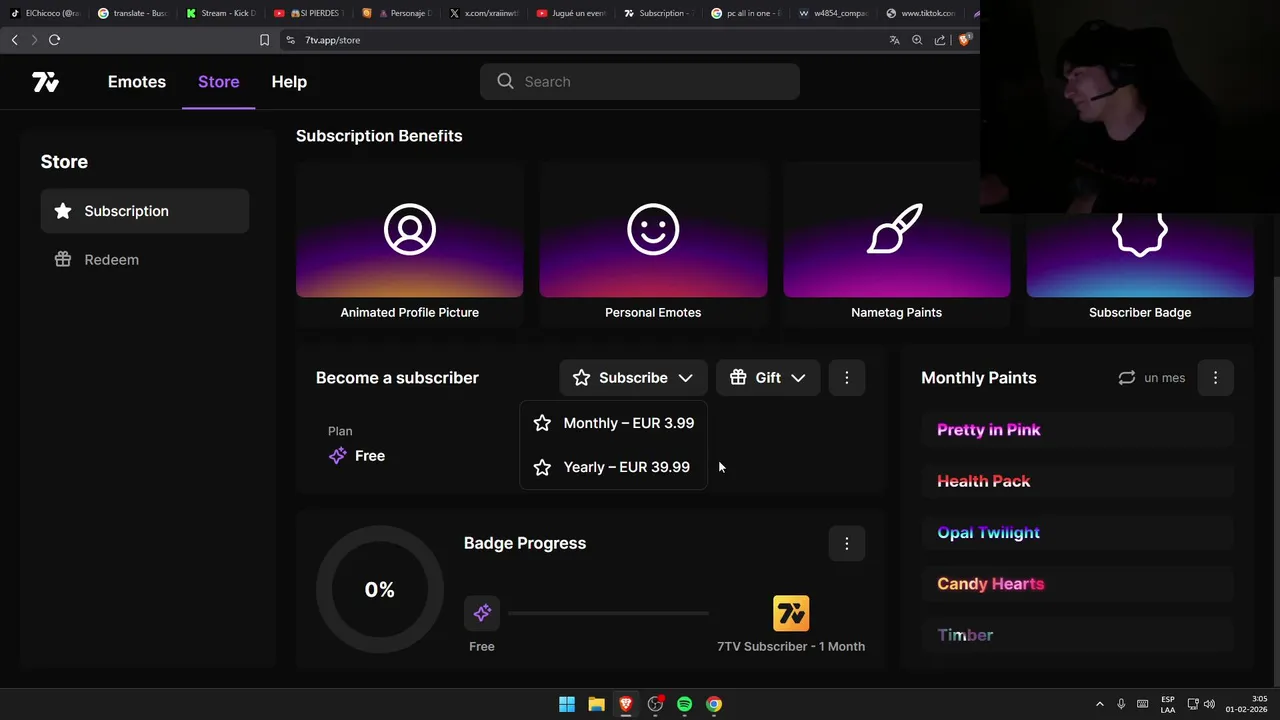Click the yellow 7TV Subscriber badge icon
The width and height of the screenshot is (1280, 720).
(791, 613)
